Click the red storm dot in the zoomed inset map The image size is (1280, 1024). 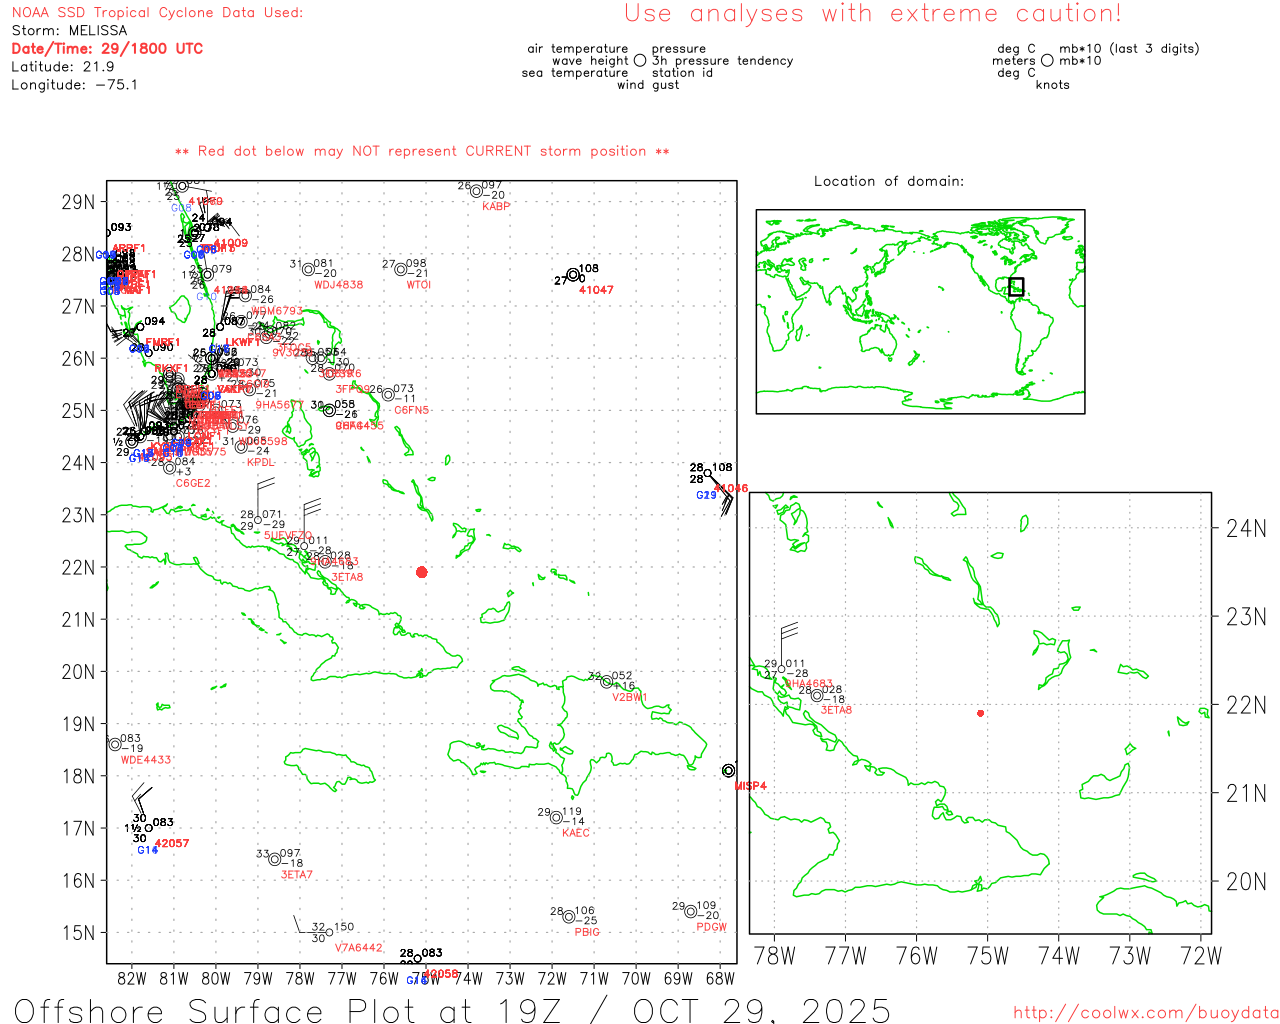pos(980,713)
